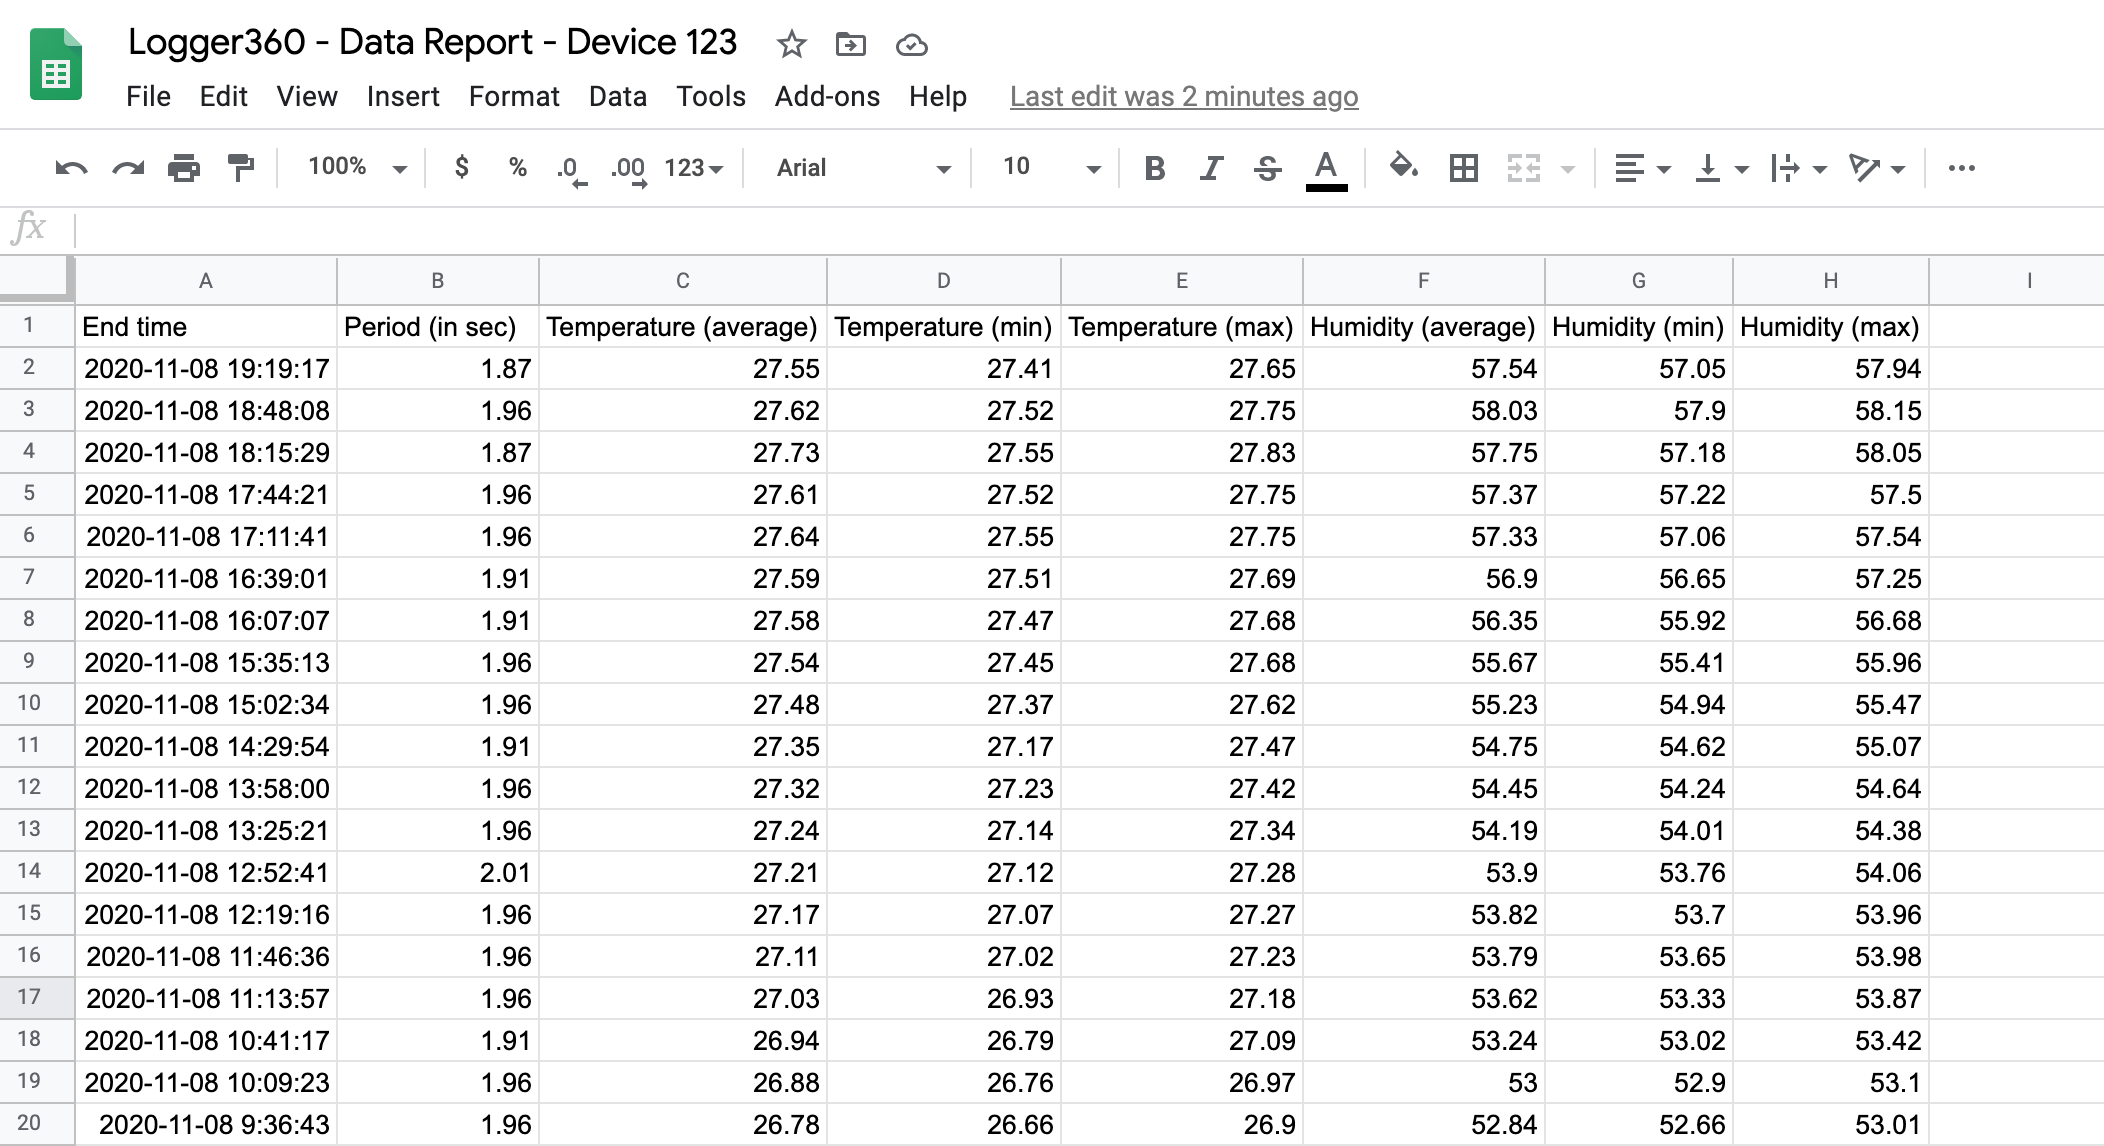Screen dimensions: 2104x1146
Task: Select column C header
Action: 683,281
